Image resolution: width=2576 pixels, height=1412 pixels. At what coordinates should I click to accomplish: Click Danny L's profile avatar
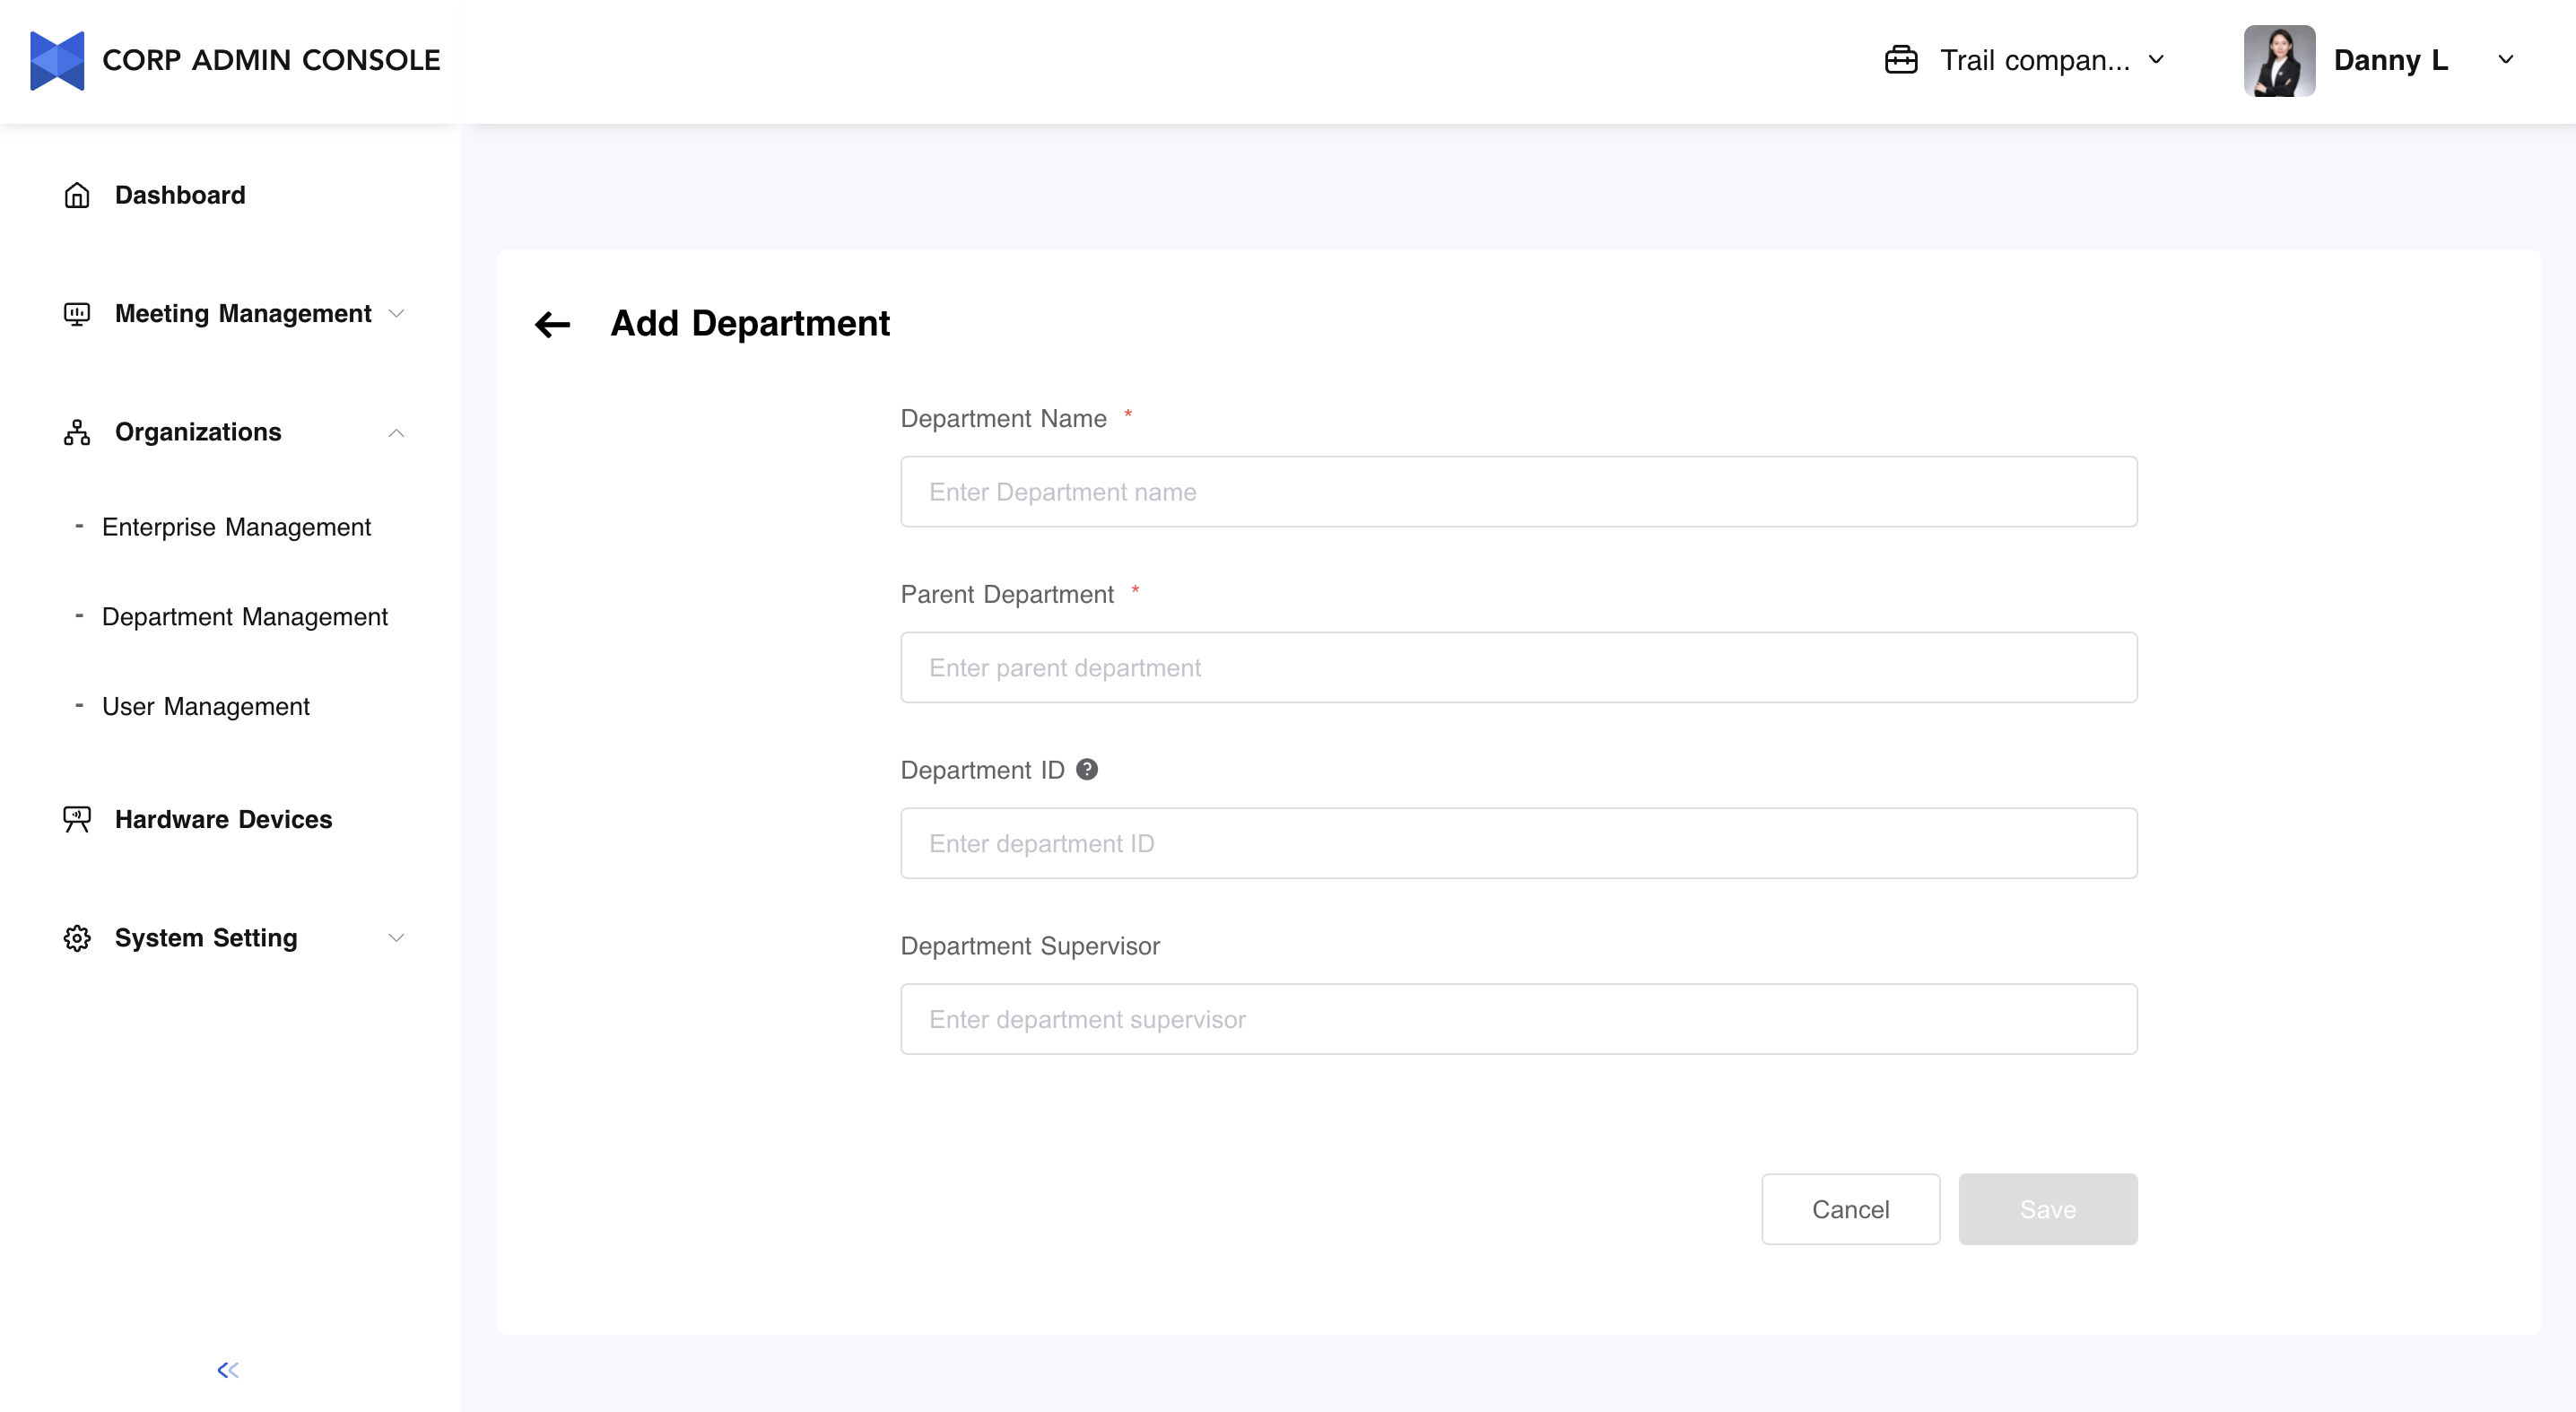[2278, 60]
